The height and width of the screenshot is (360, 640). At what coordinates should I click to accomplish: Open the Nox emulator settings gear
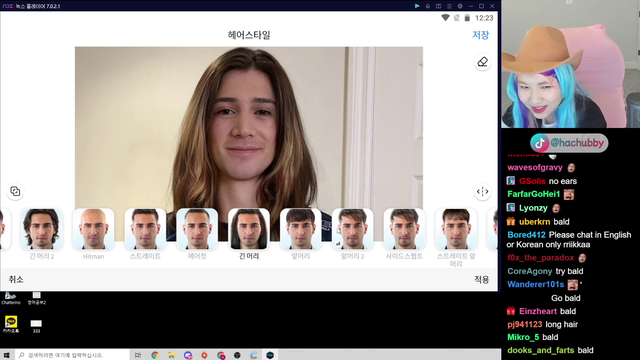460,6
